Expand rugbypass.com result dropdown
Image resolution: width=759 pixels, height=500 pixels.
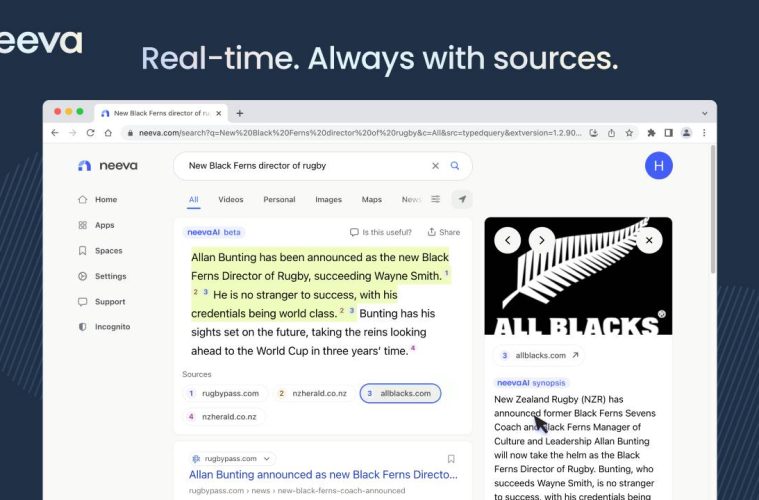click(x=267, y=458)
